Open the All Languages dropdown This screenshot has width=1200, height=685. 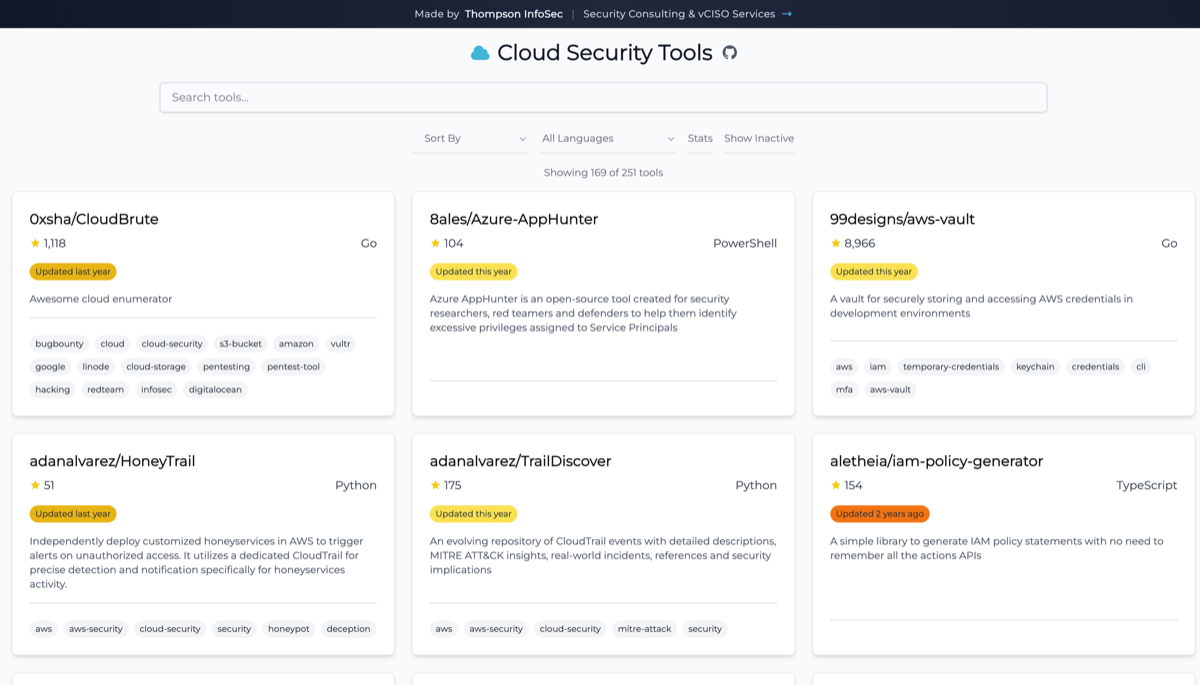(x=607, y=139)
